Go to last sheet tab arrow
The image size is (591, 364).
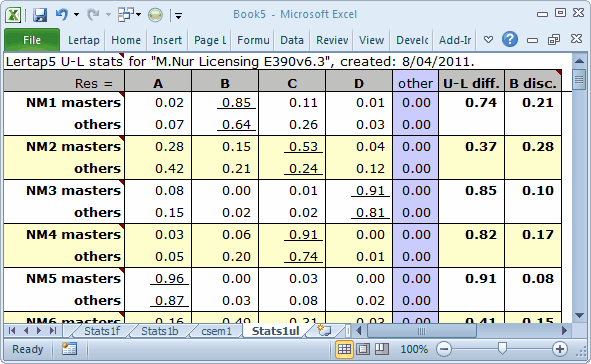pos(53,331)
